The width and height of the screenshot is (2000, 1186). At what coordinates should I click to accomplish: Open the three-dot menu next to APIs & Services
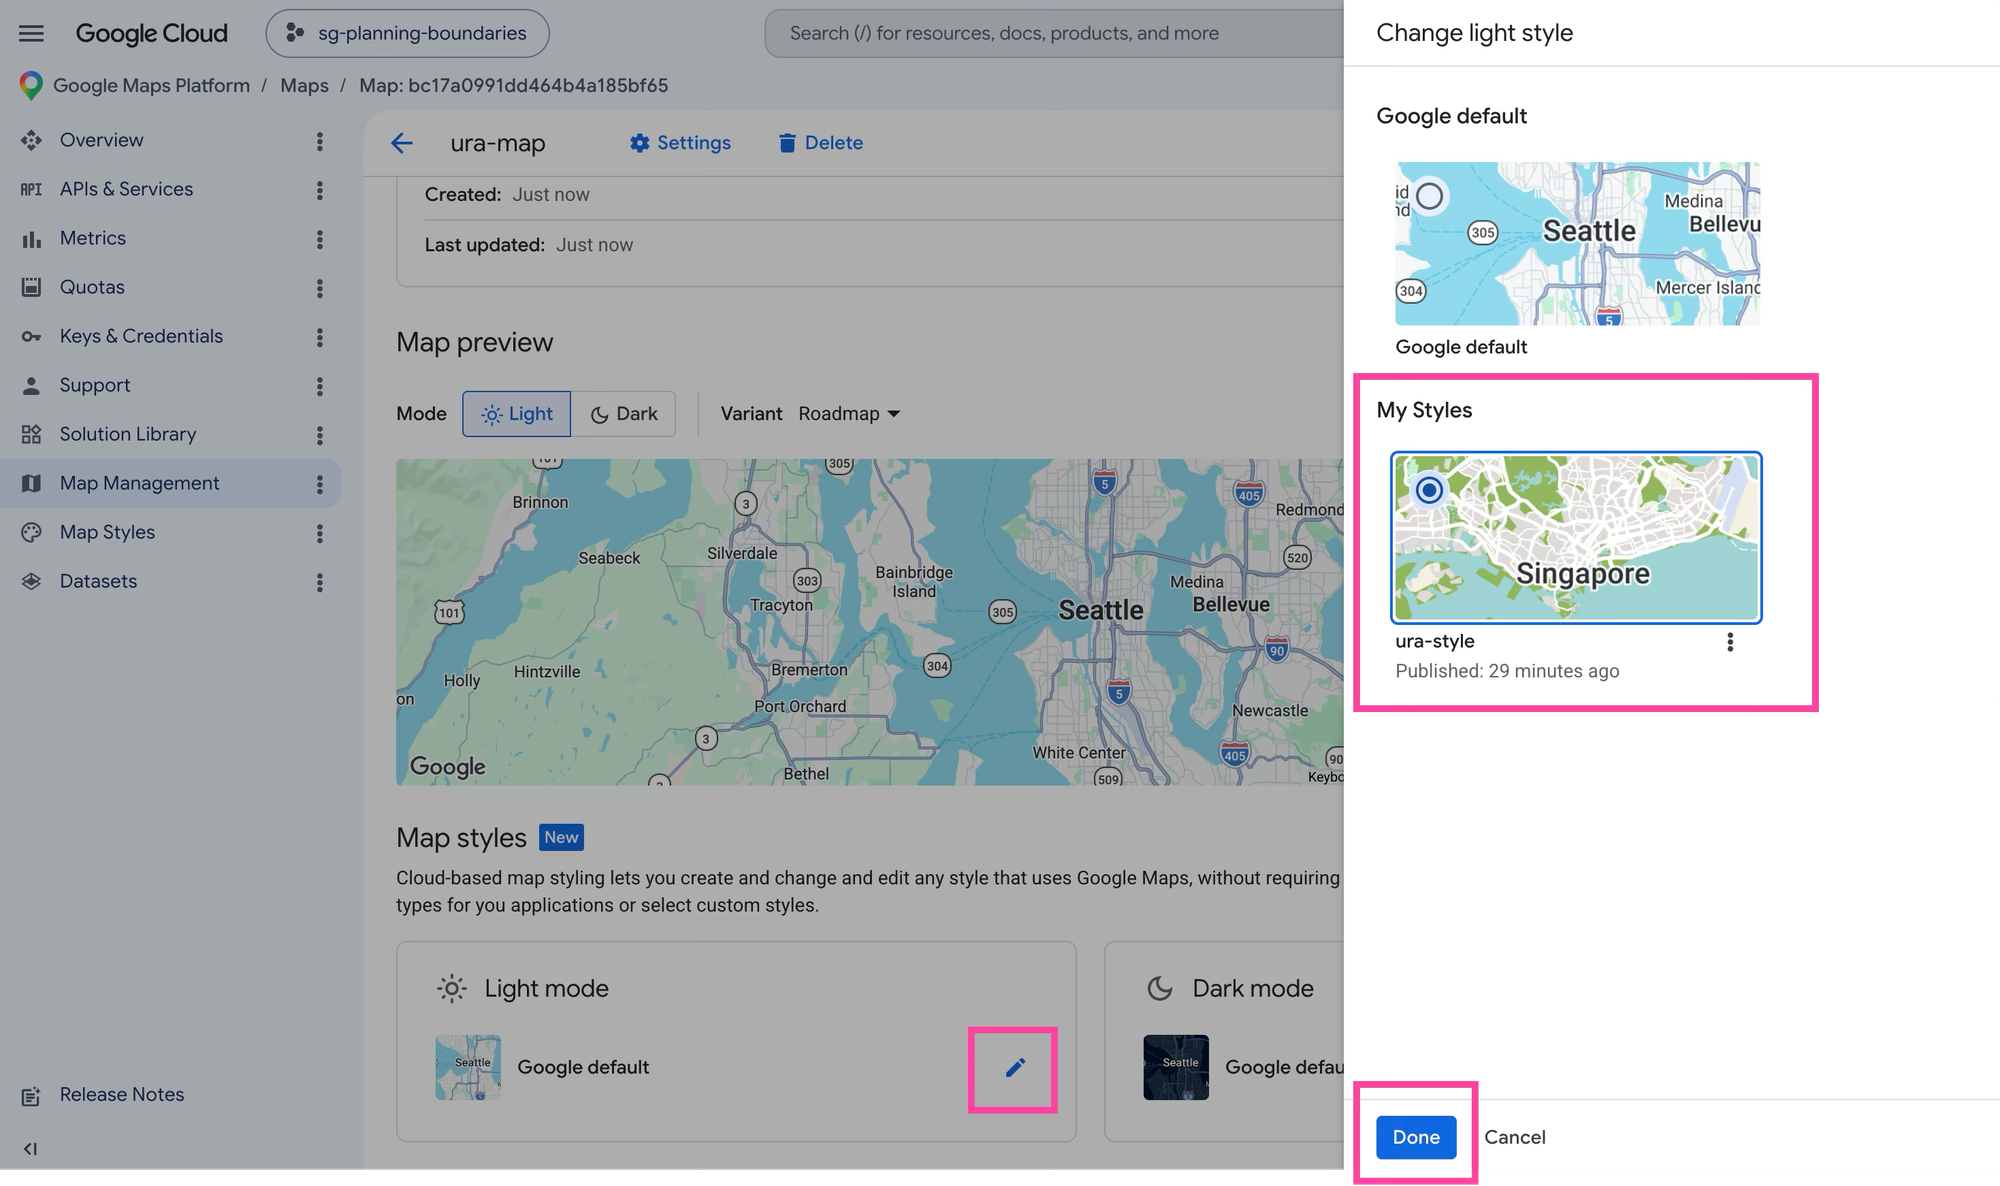[320, 190]
